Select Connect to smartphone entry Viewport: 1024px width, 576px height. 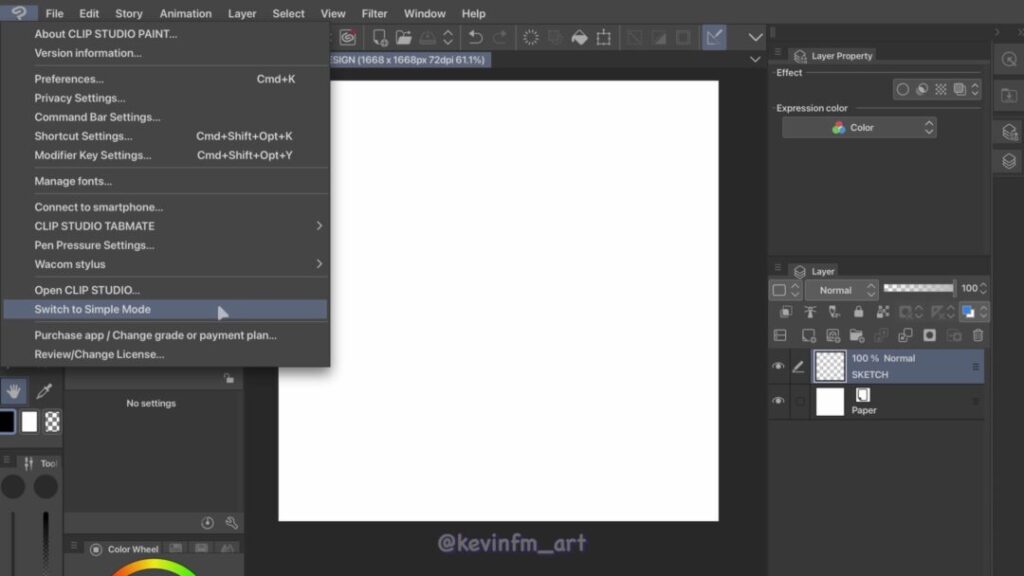(166, 207)
